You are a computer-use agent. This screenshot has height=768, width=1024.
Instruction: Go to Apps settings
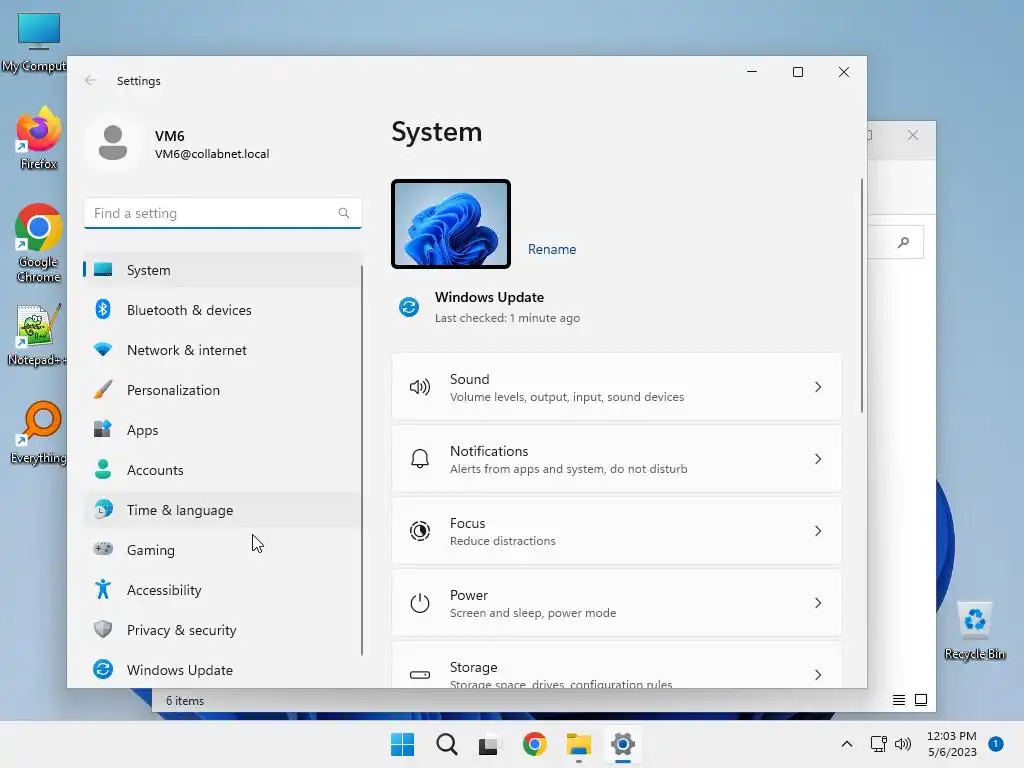click(222, 430)
